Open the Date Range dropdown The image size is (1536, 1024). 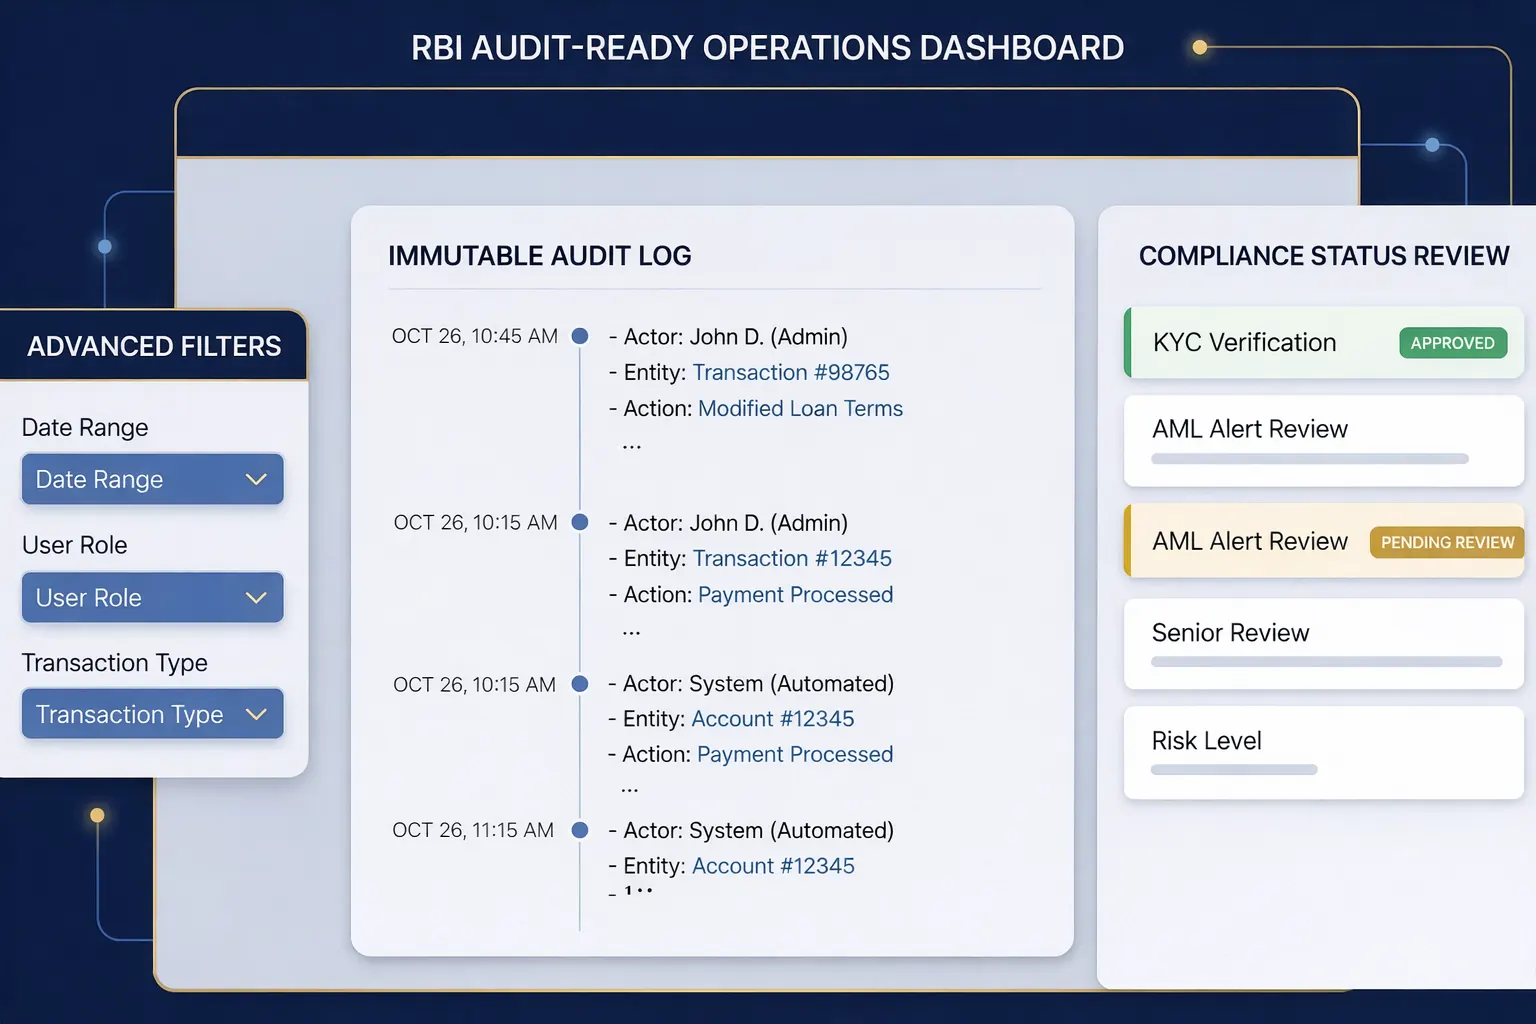152,479
